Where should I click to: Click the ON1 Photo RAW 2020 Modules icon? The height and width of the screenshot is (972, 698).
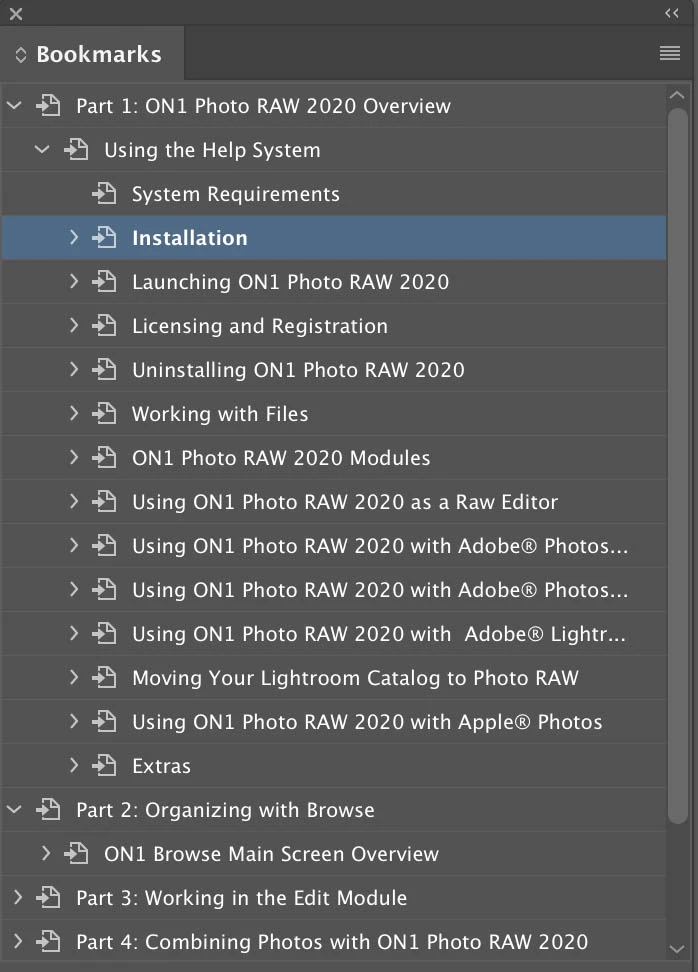(104, 457)
